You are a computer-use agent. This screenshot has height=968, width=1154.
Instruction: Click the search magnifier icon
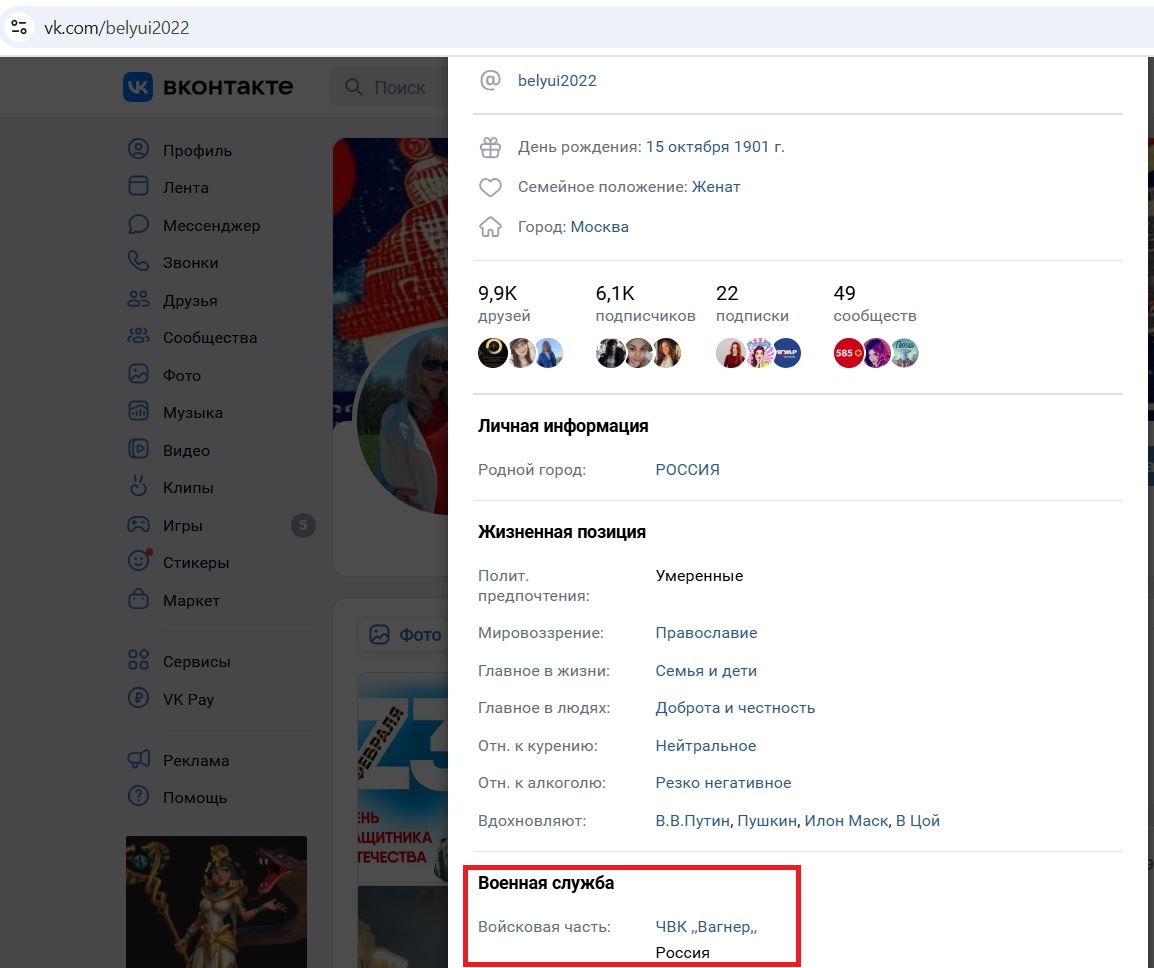354,88
